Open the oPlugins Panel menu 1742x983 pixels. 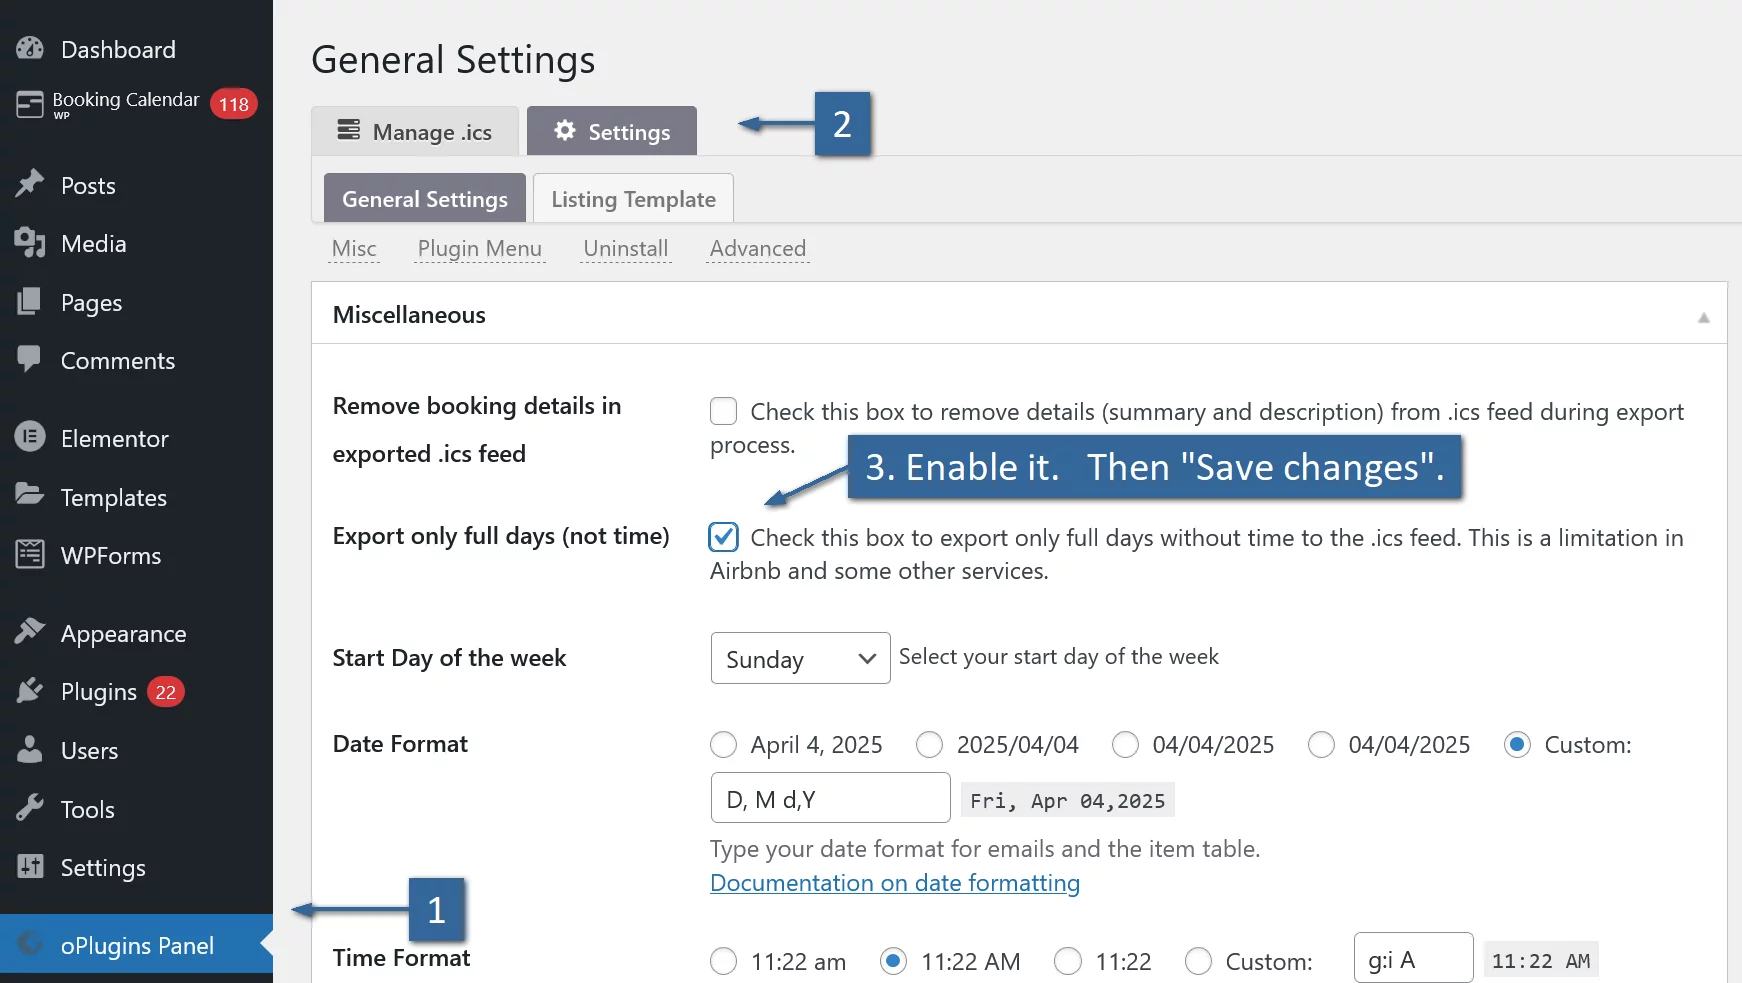136,944
